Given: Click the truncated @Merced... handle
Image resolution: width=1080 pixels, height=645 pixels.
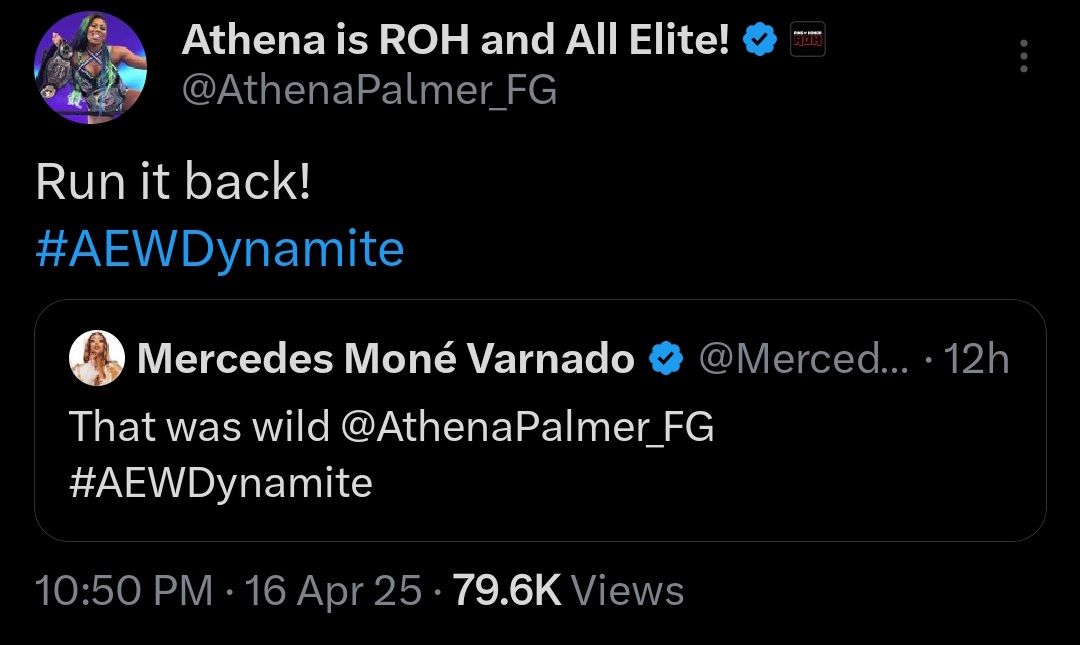Looking at the screenshot, I should (803, 358).
